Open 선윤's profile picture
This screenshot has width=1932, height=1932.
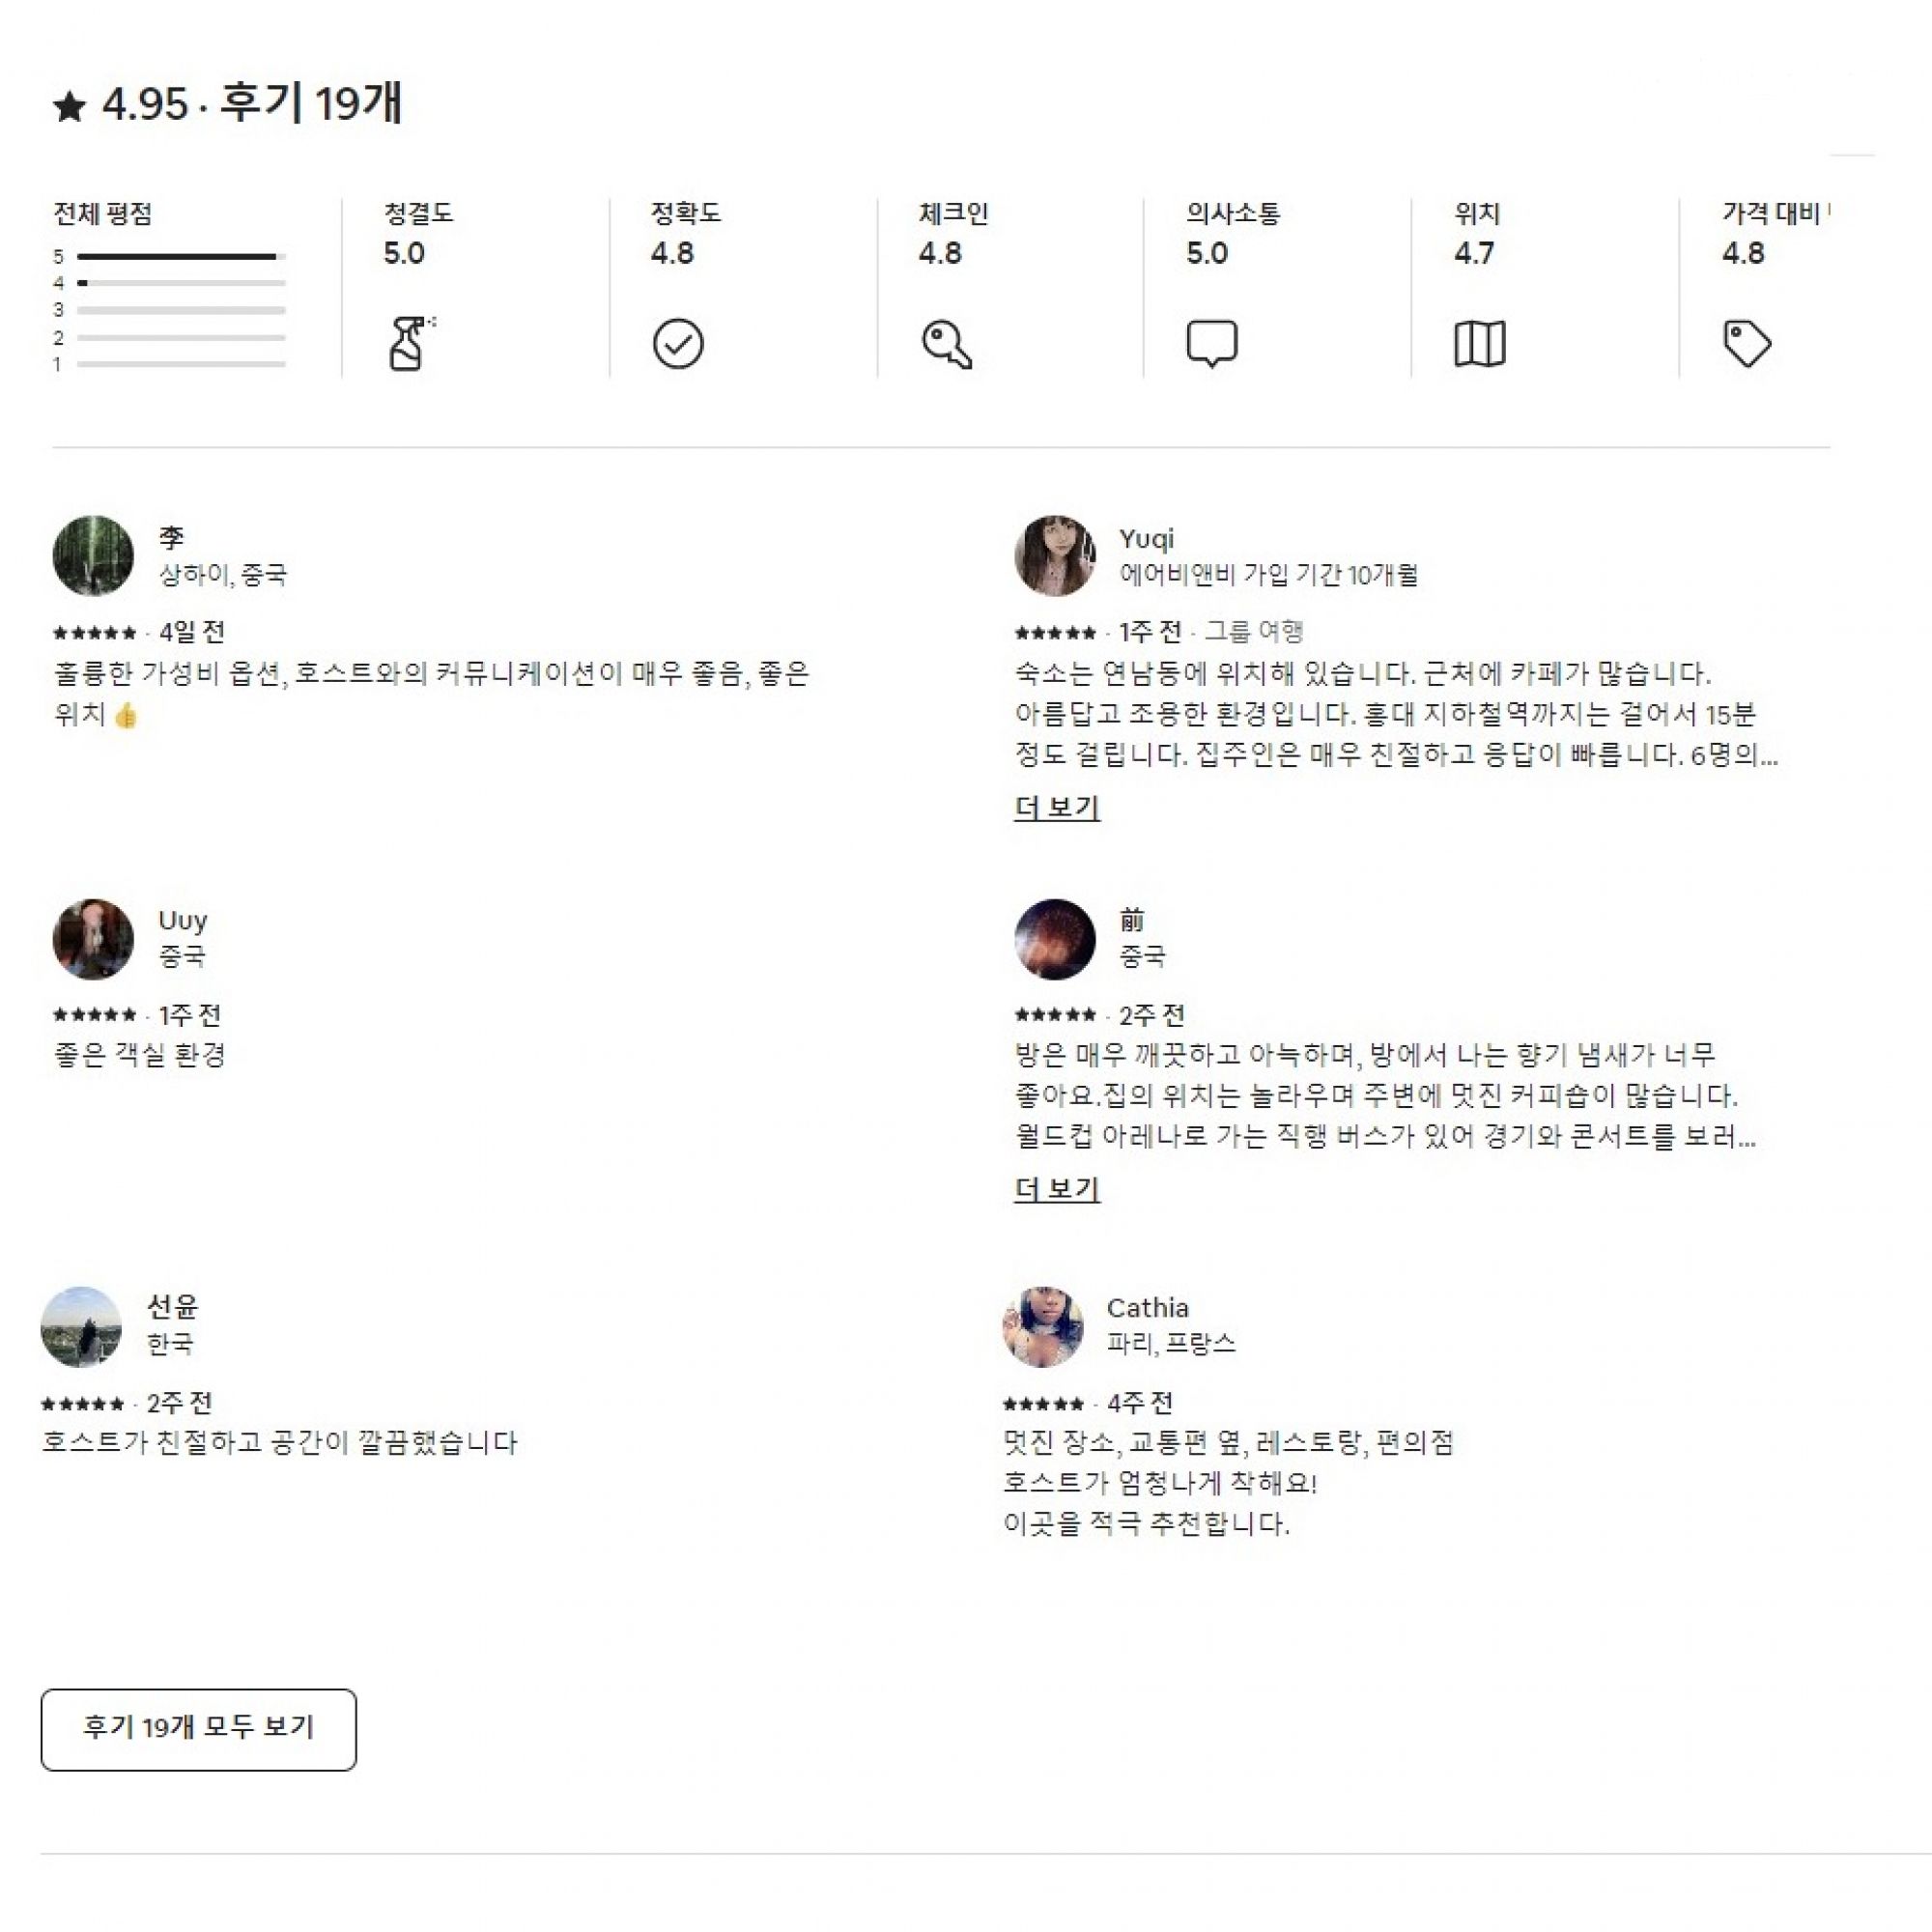[x=81, y=1327]
